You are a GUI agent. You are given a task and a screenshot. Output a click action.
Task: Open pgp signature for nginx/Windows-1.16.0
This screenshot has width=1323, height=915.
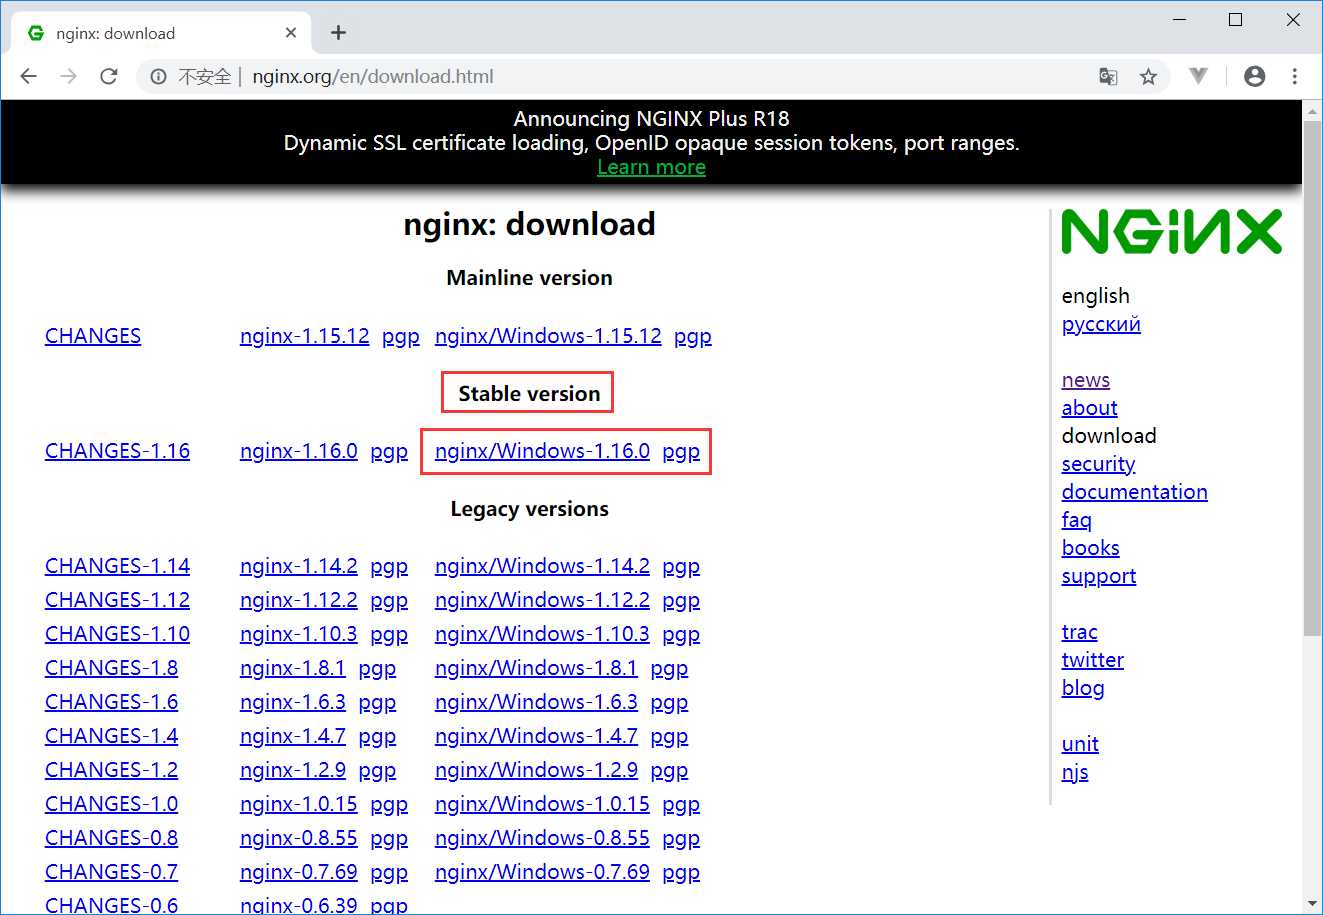click(681, 452)
